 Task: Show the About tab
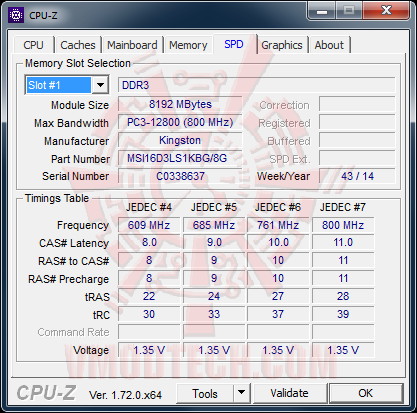point(329,45)
